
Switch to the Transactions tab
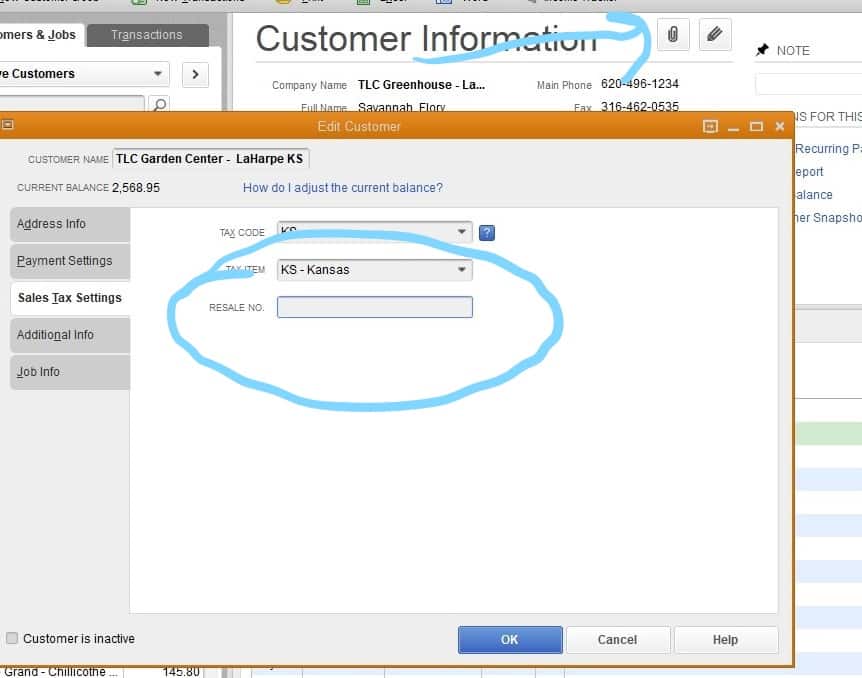pos(147,35)
